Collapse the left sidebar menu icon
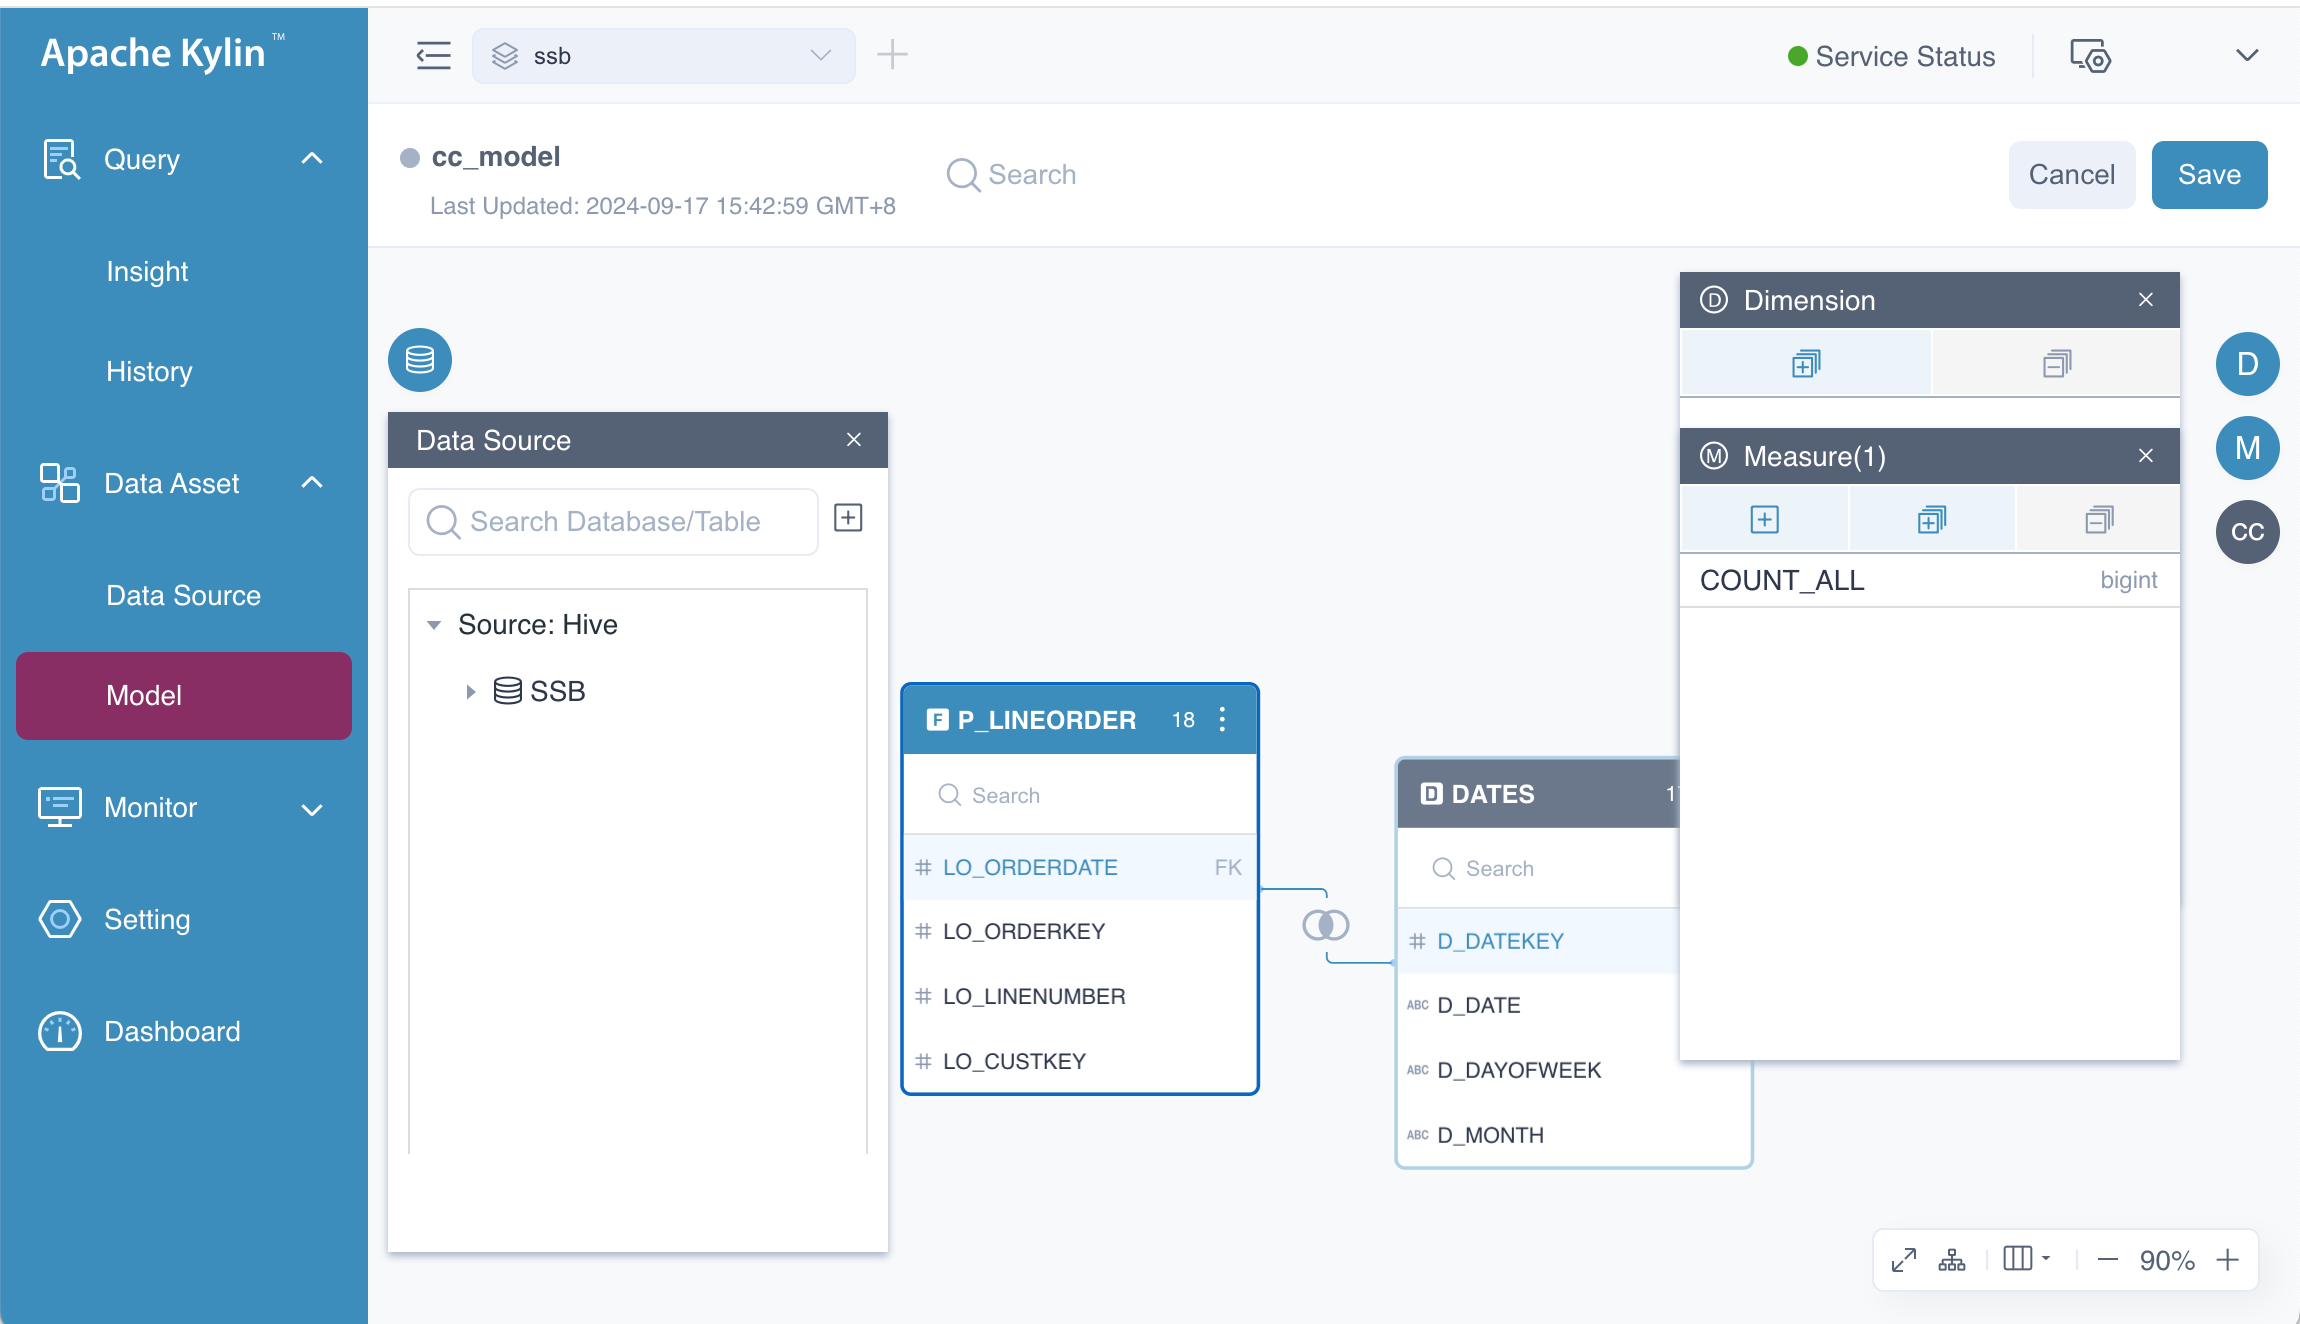The height and width of the screenshot is (1324, 2300). pyautogui.click(x=433, y=56)
